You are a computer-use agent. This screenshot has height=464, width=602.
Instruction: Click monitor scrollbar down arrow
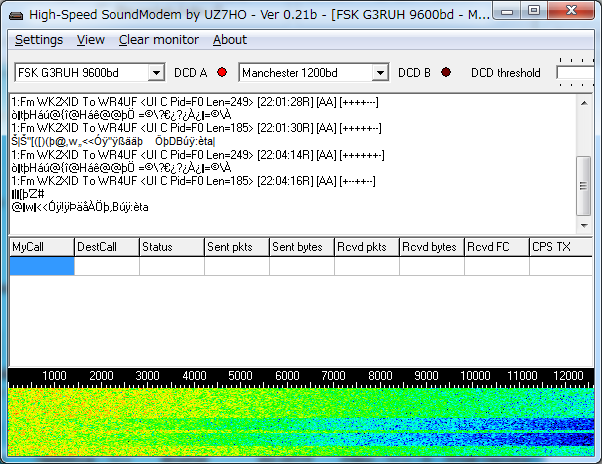[x=584, y=226]
